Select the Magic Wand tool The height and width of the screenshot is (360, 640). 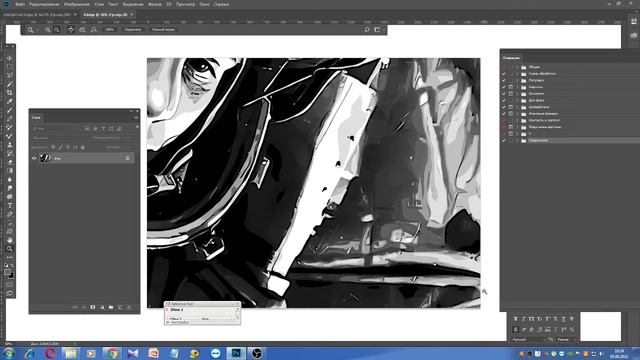click(10, 84)
